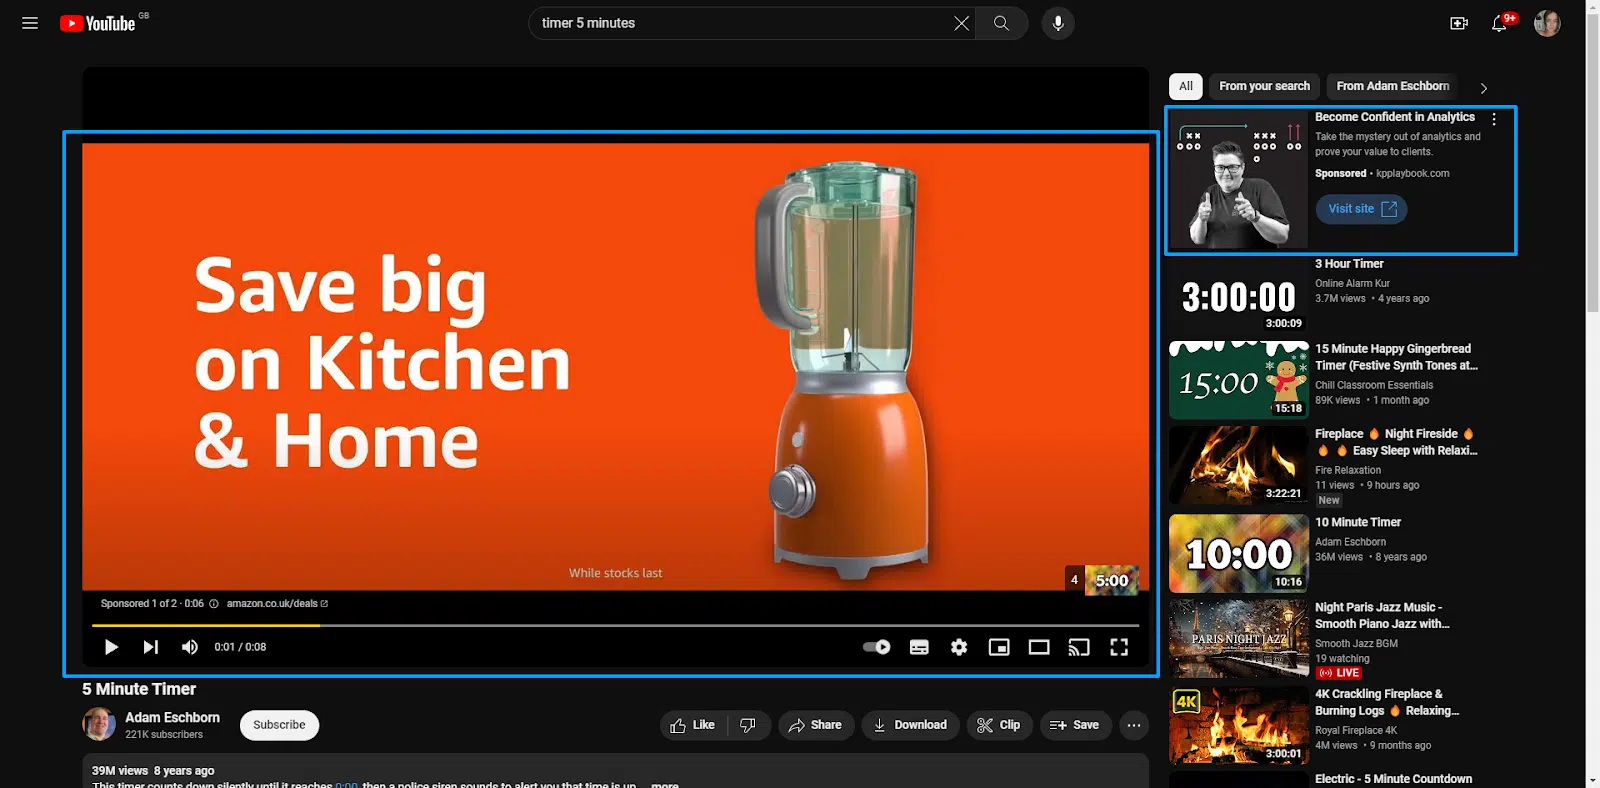The height and width of the screenshot is (788, 1600).
Task: Click the Online Alarm Kur channel name
Action: pyautogui.click(x=1352, y=284)
